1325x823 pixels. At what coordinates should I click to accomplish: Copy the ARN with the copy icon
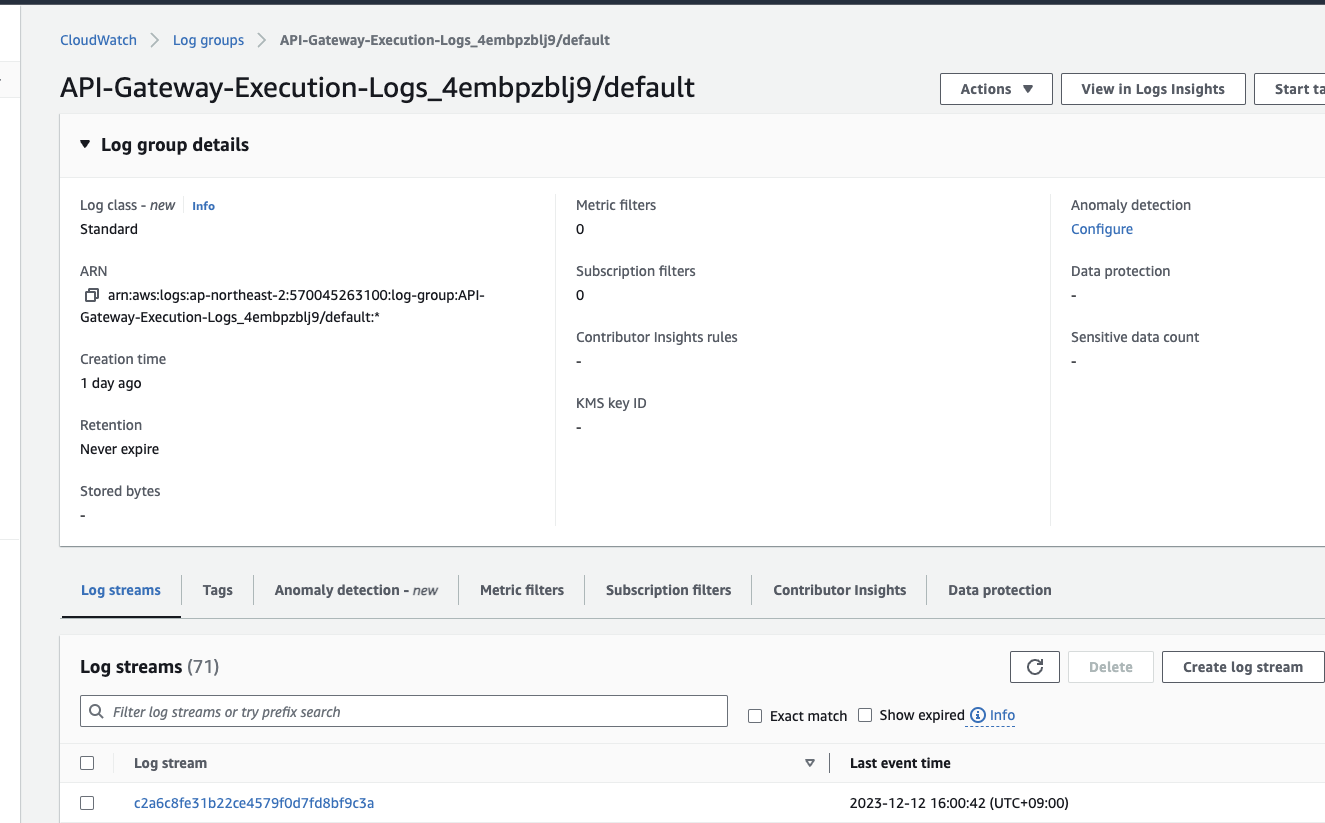click(x=92, y=295)
